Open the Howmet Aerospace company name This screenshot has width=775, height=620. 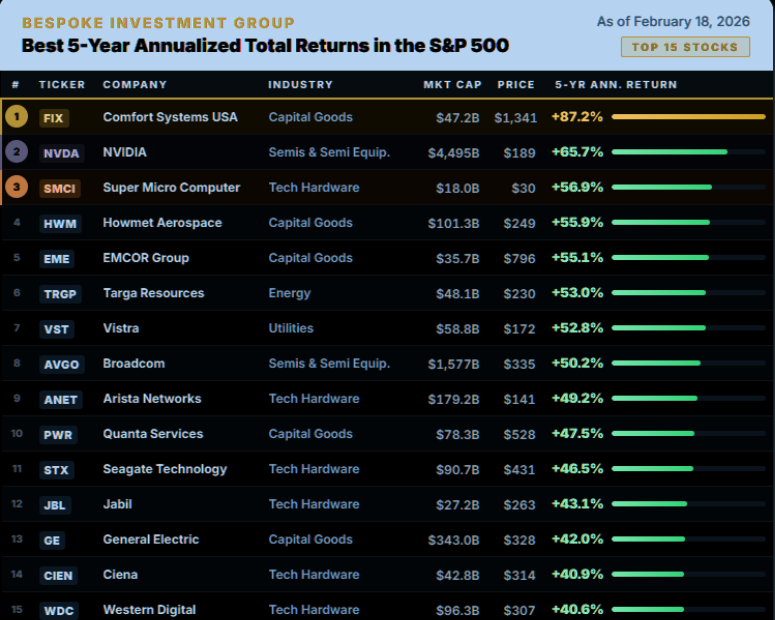[x=162, y=223]
